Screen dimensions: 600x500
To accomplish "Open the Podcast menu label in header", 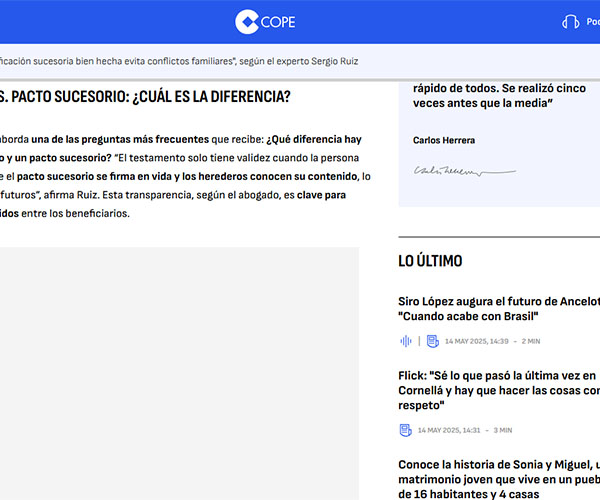I will 593,22.
